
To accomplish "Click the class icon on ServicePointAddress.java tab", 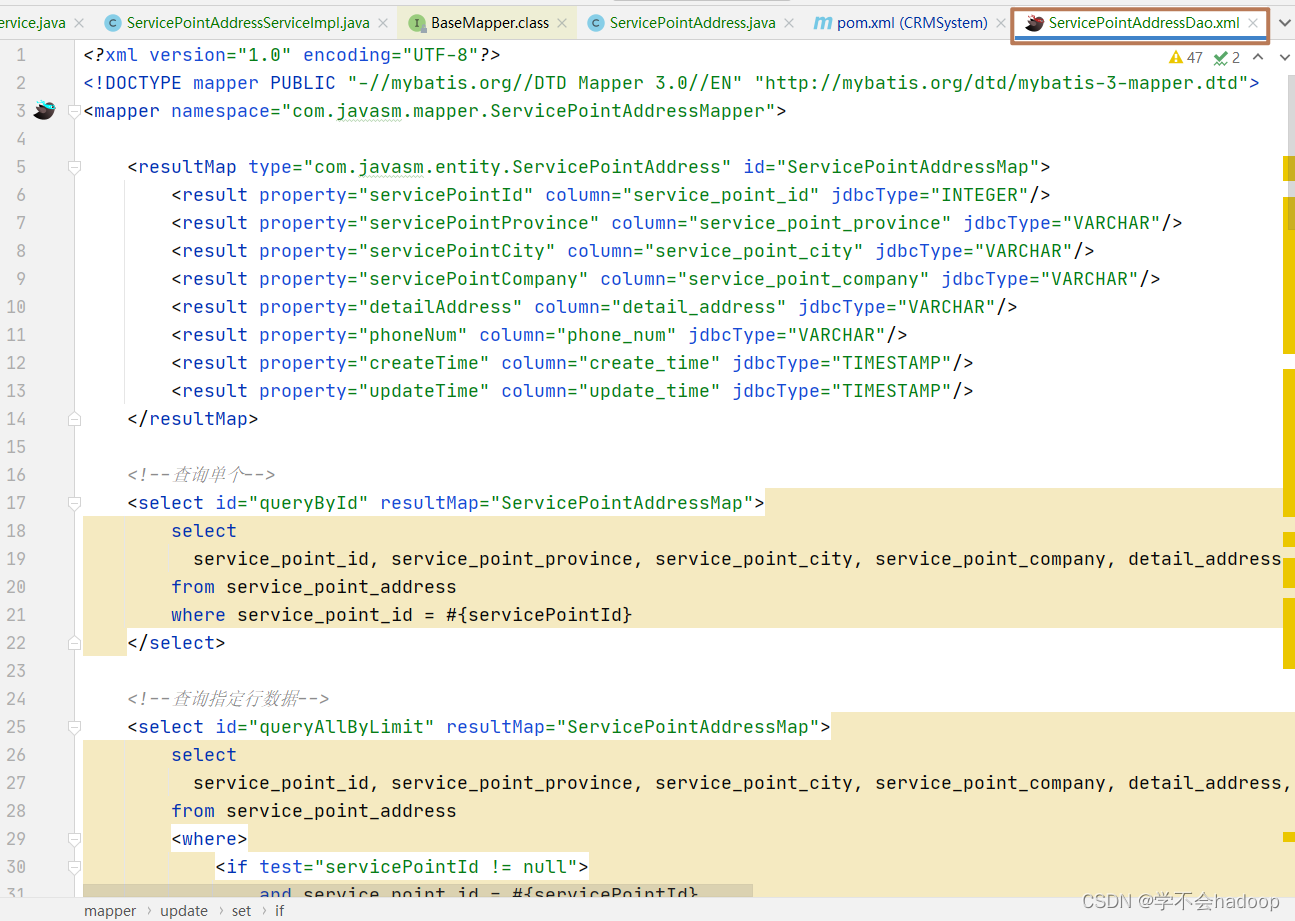I will point(597,21).
